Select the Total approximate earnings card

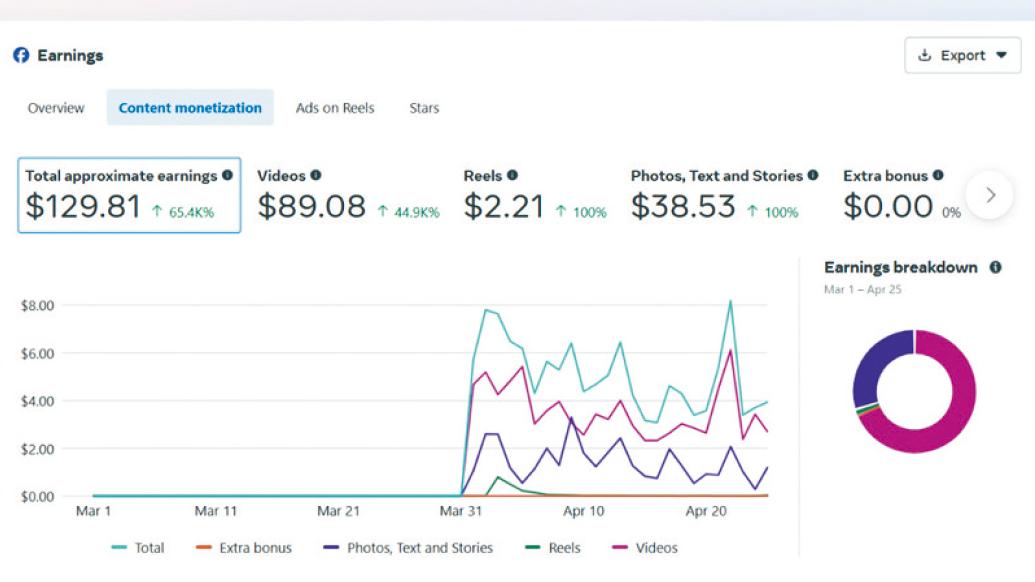(129, 195)
